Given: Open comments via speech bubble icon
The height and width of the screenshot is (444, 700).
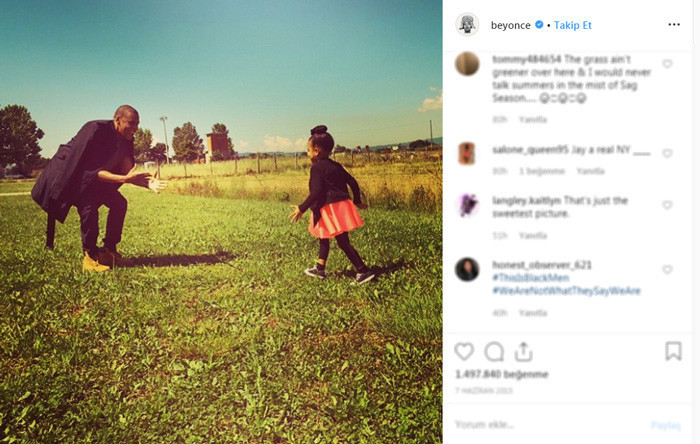Looking at the screenshot, I should (x=494, y=352).
